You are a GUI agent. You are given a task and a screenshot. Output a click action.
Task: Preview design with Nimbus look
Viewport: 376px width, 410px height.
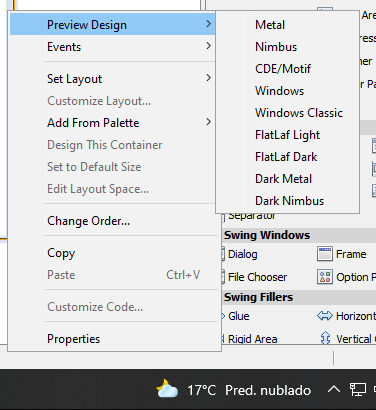coord(287,47)
